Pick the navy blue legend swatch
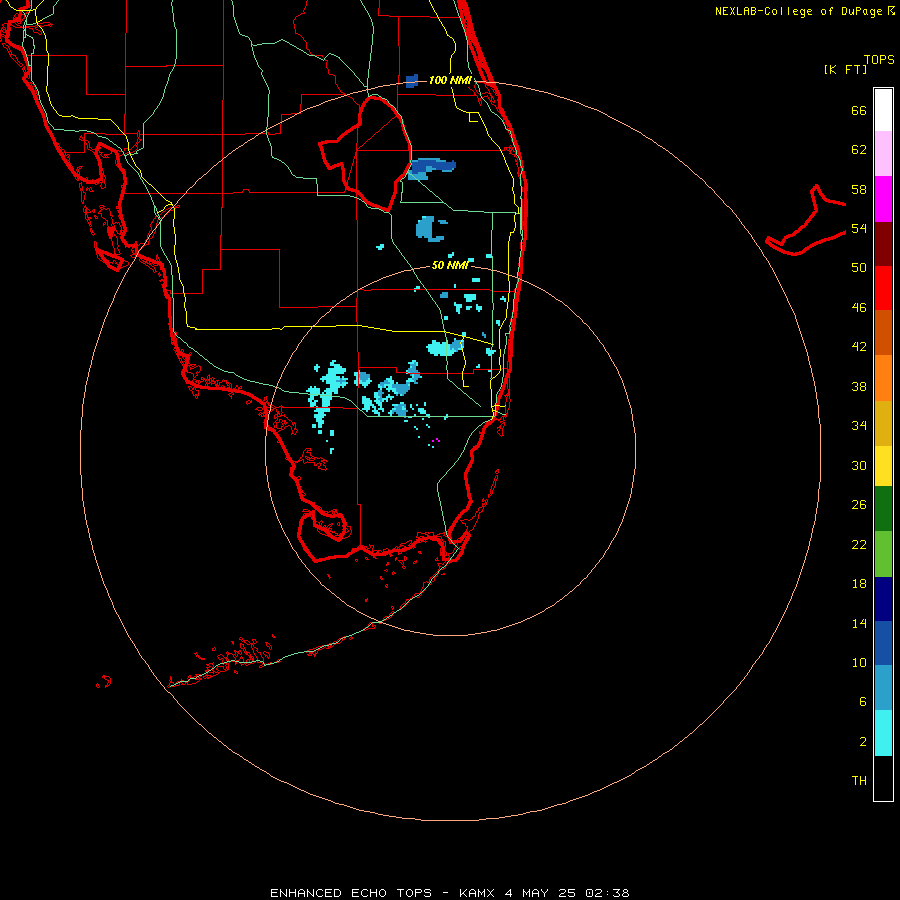Viewport: 900px width, 900px height. (x=883, y=599)
